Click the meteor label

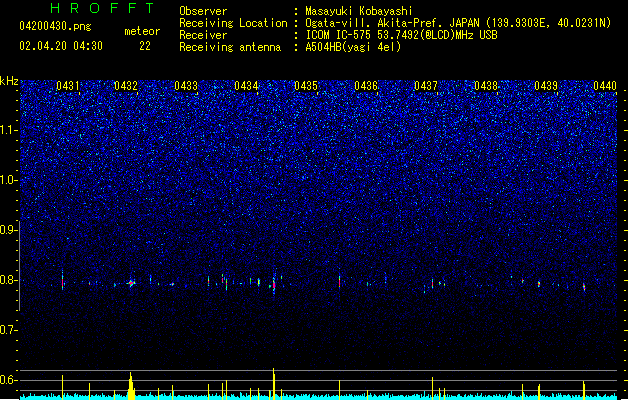142,31
